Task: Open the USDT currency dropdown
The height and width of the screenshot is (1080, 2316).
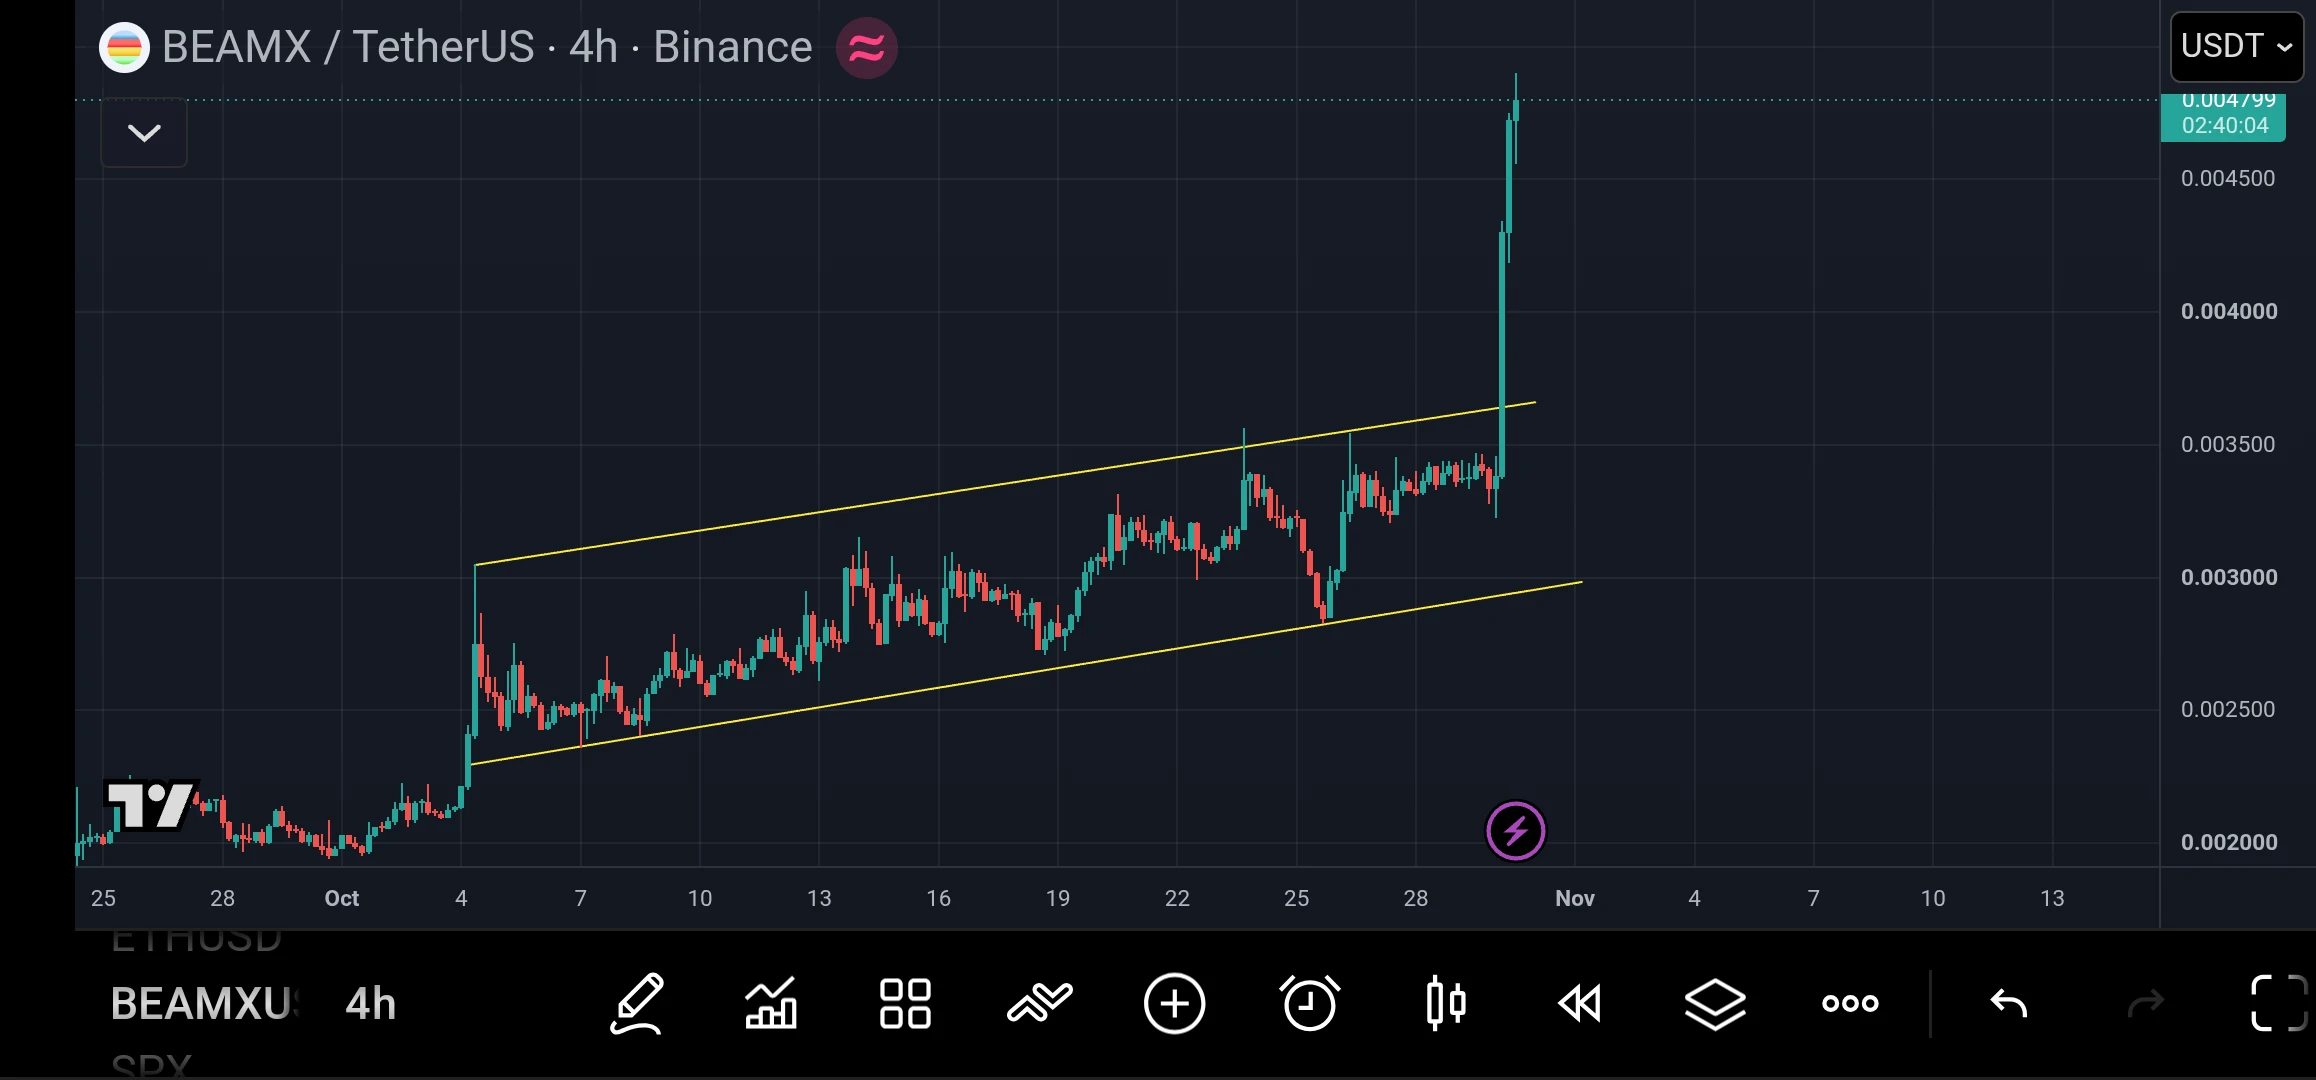Action: coord(2237,46)
